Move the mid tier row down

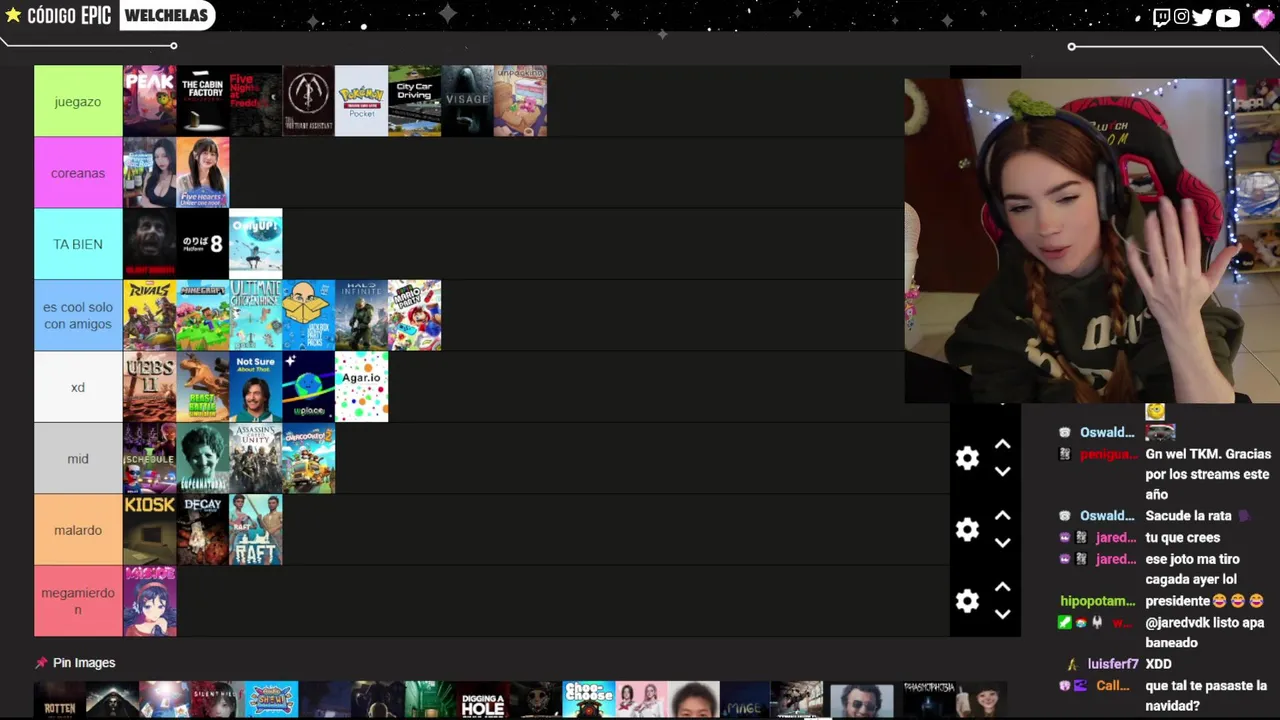(1002, 471)
